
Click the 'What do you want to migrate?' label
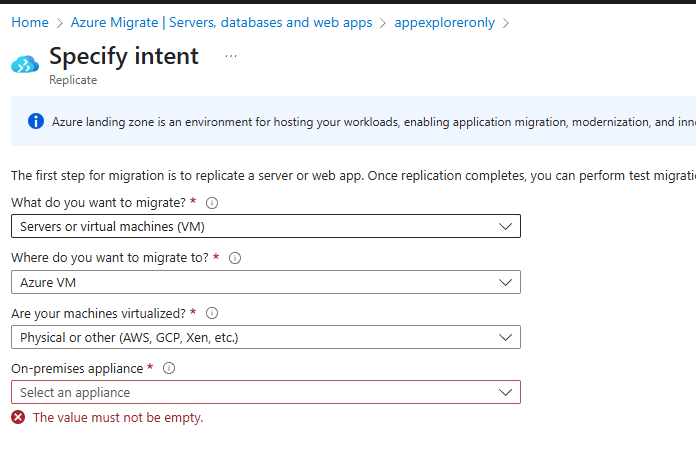pos(98,203)
